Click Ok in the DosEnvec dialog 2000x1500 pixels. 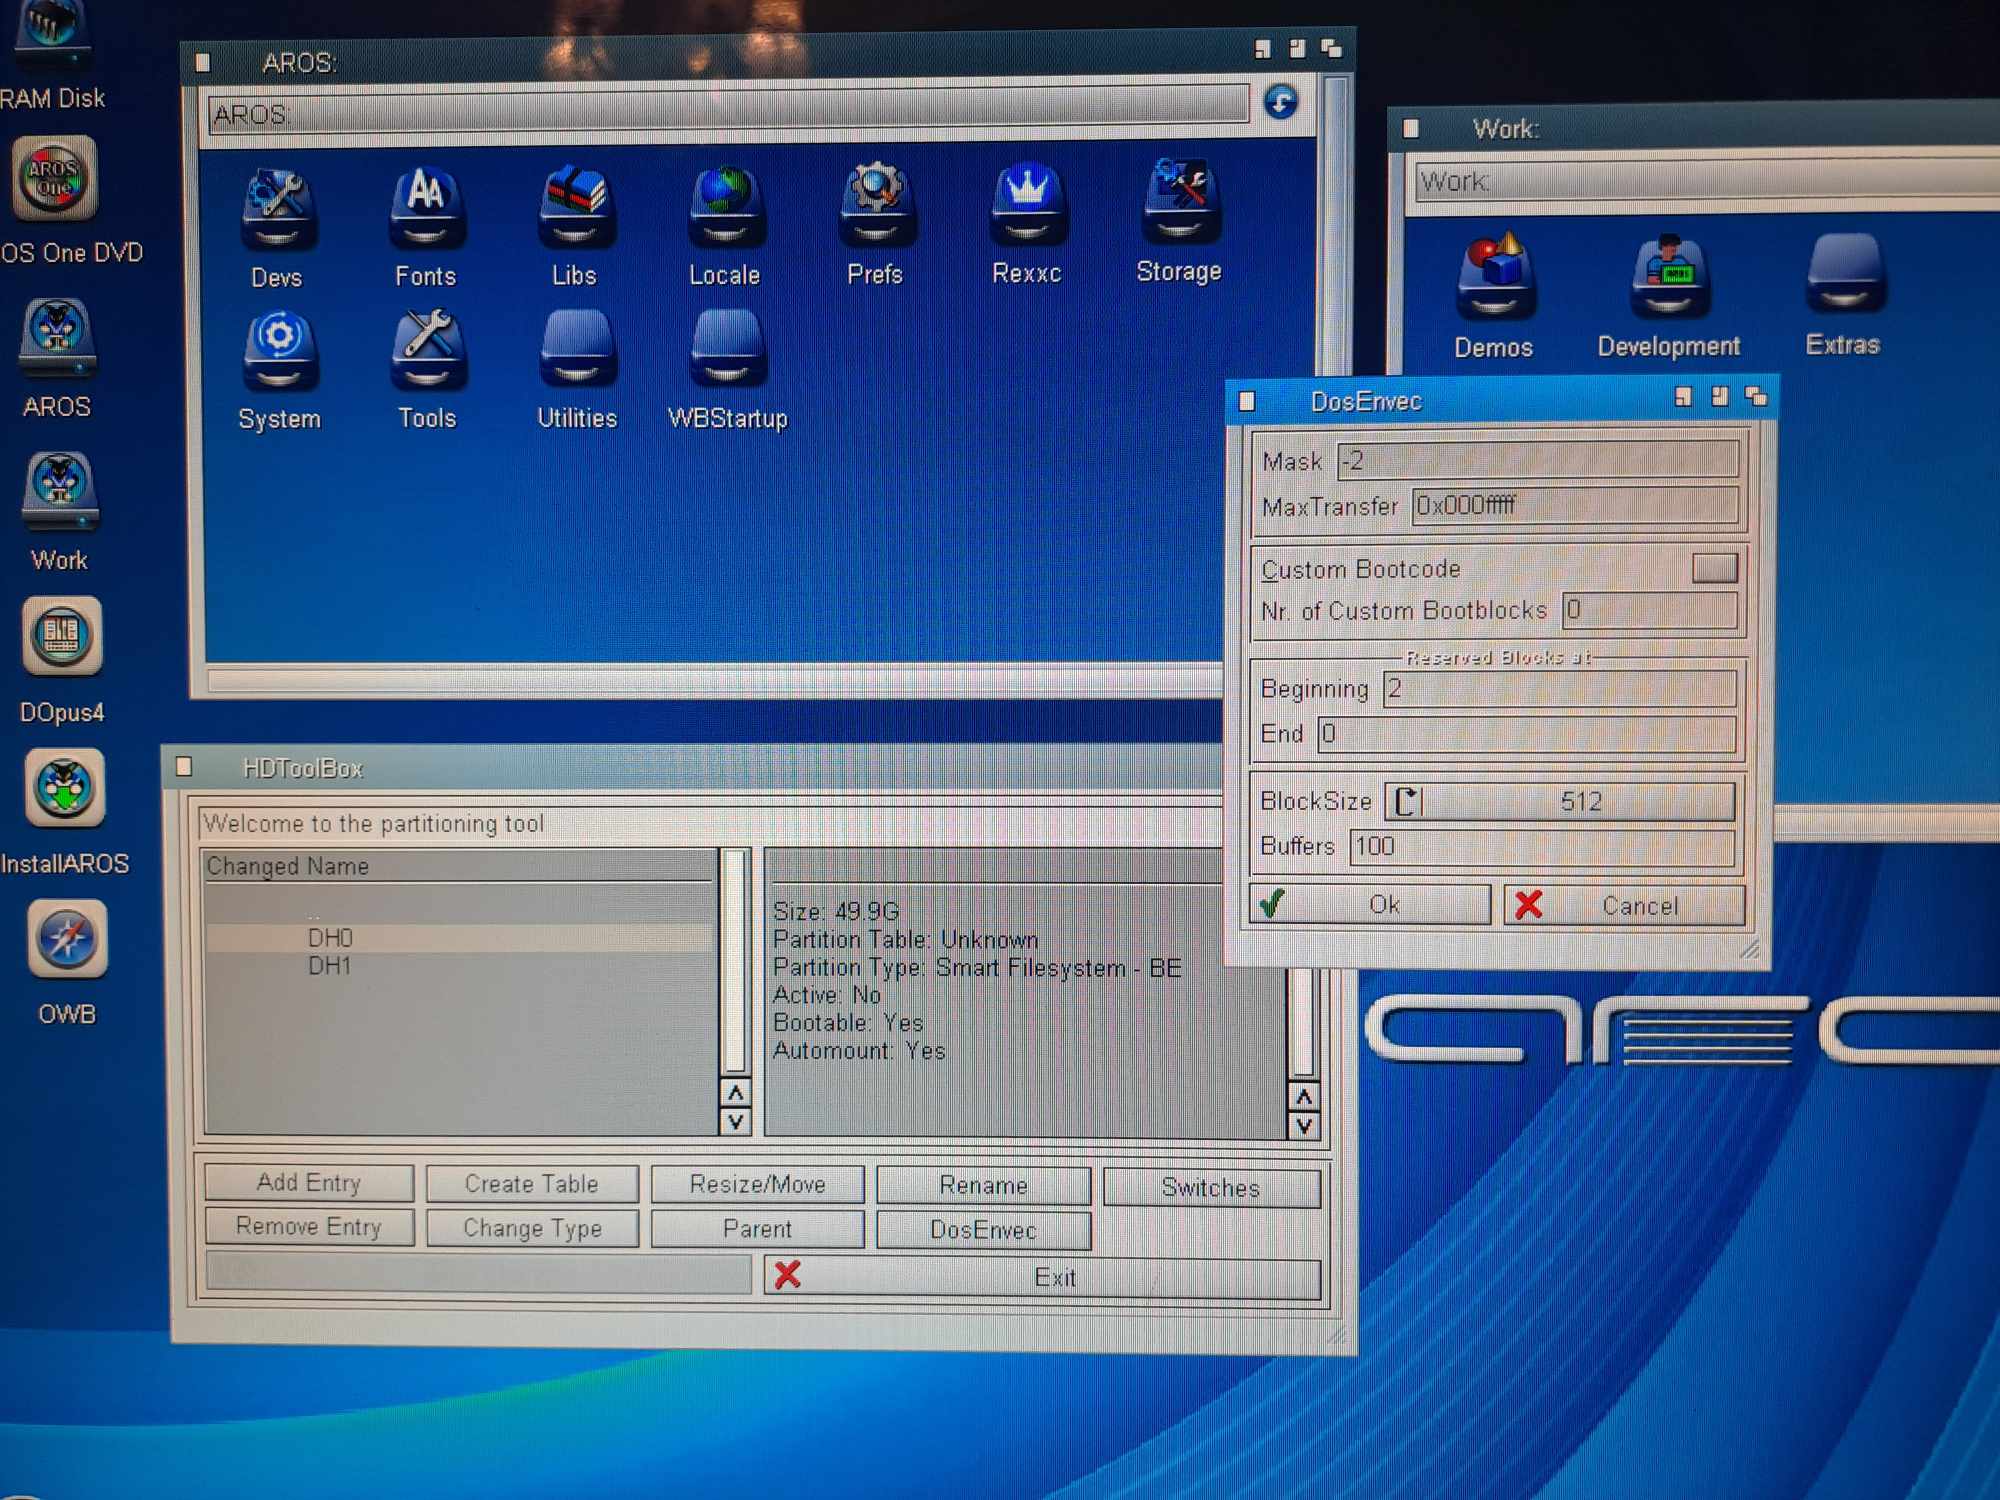(x=1370, y=905)
